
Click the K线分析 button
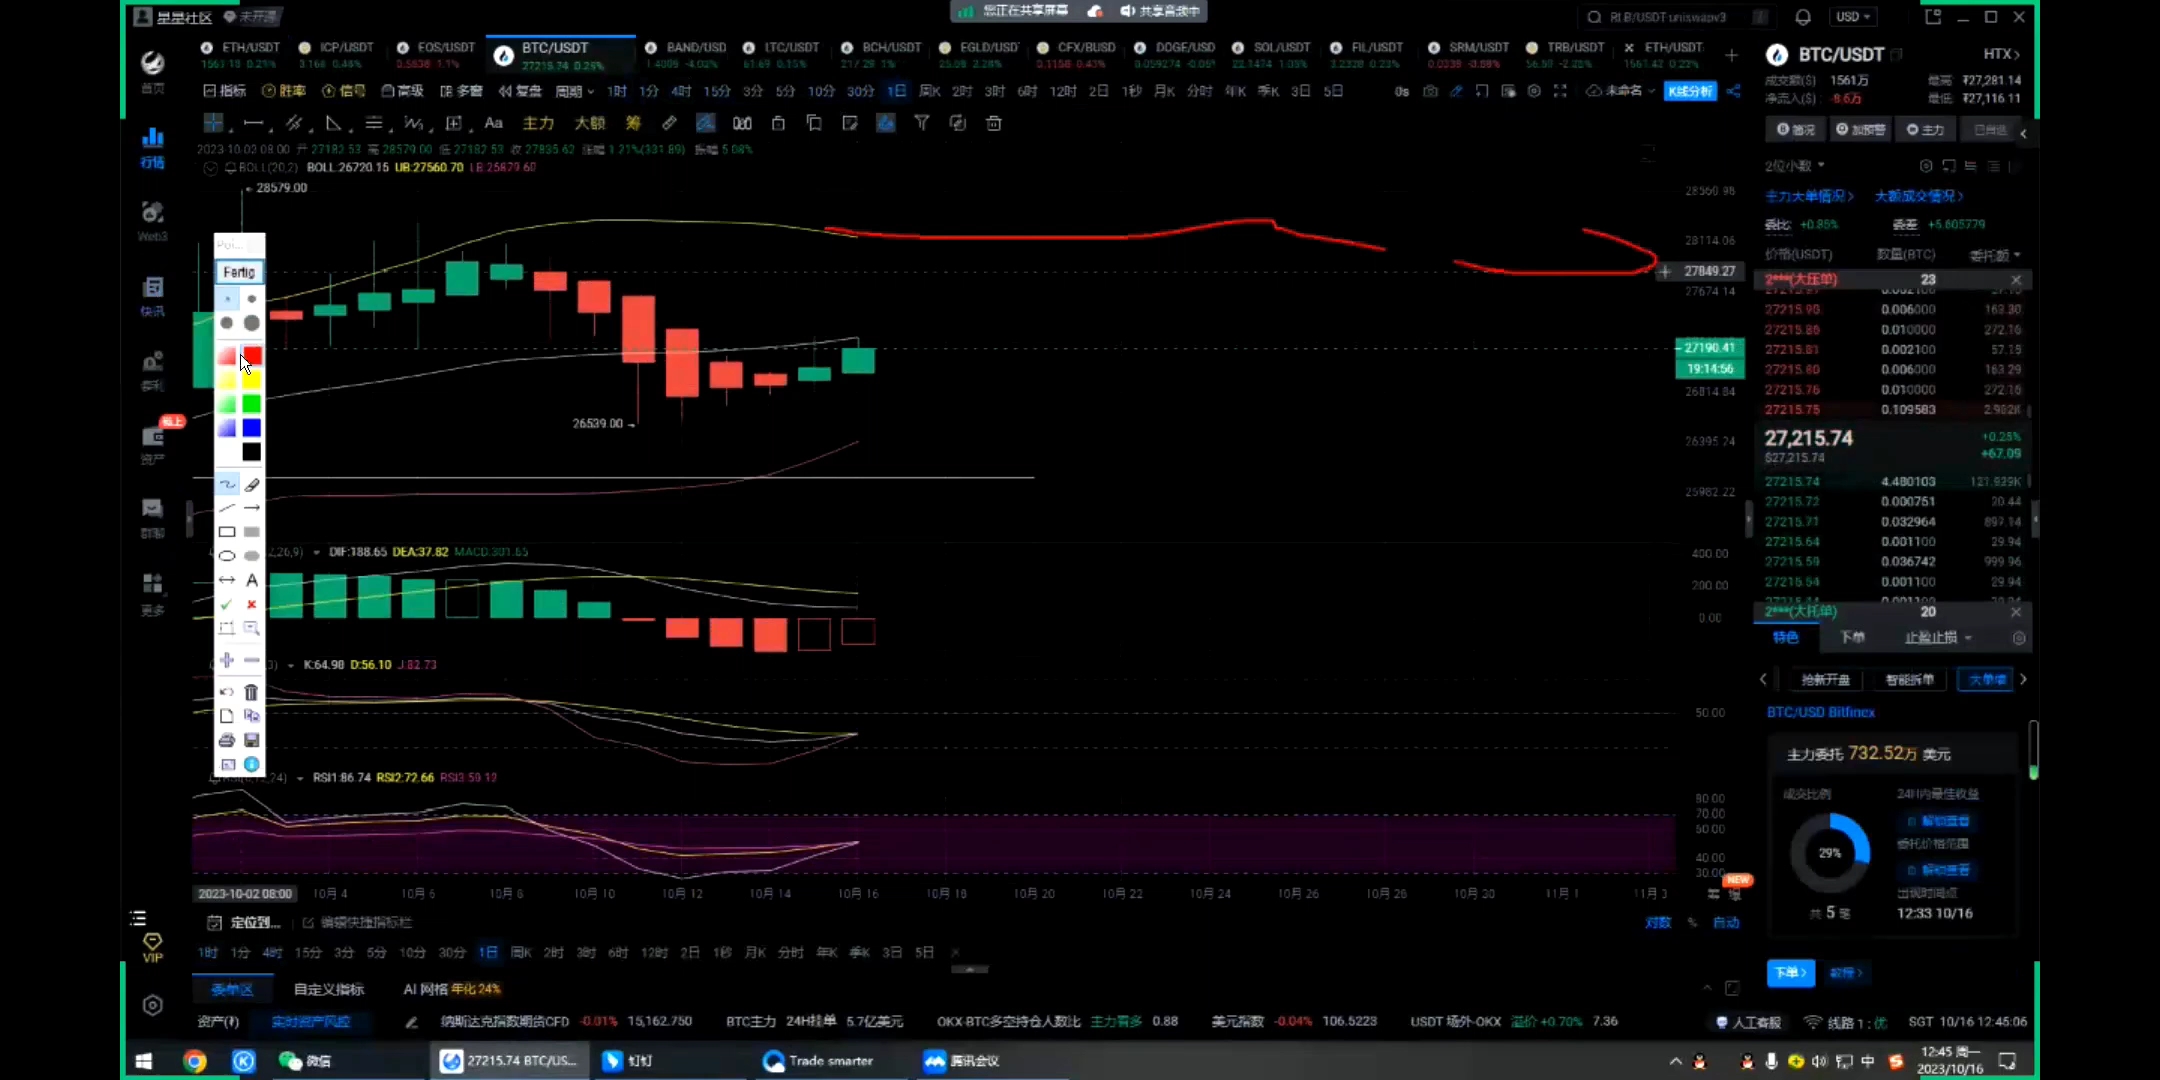1691,91
